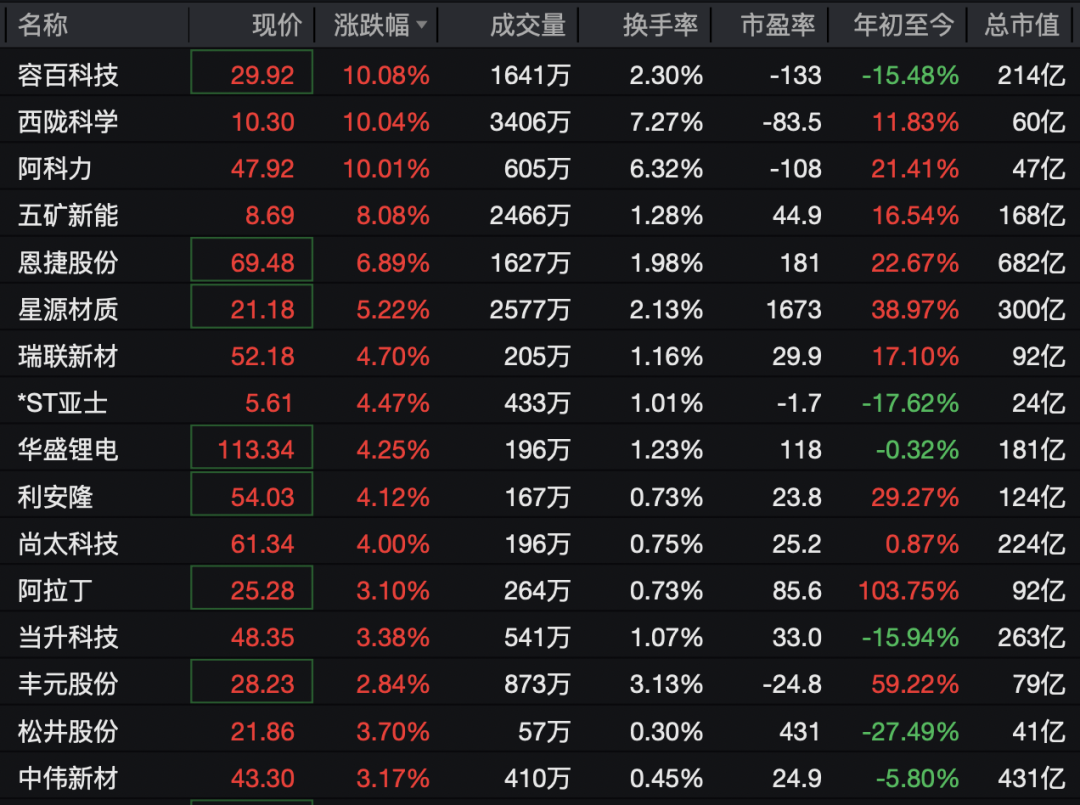Click volume 3406万
1080x805 pixels.
click(530, 122)
